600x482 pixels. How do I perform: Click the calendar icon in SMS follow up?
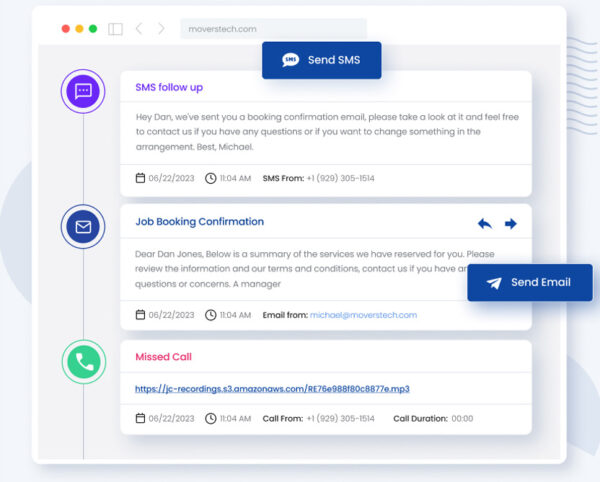(x=140, y=179)
